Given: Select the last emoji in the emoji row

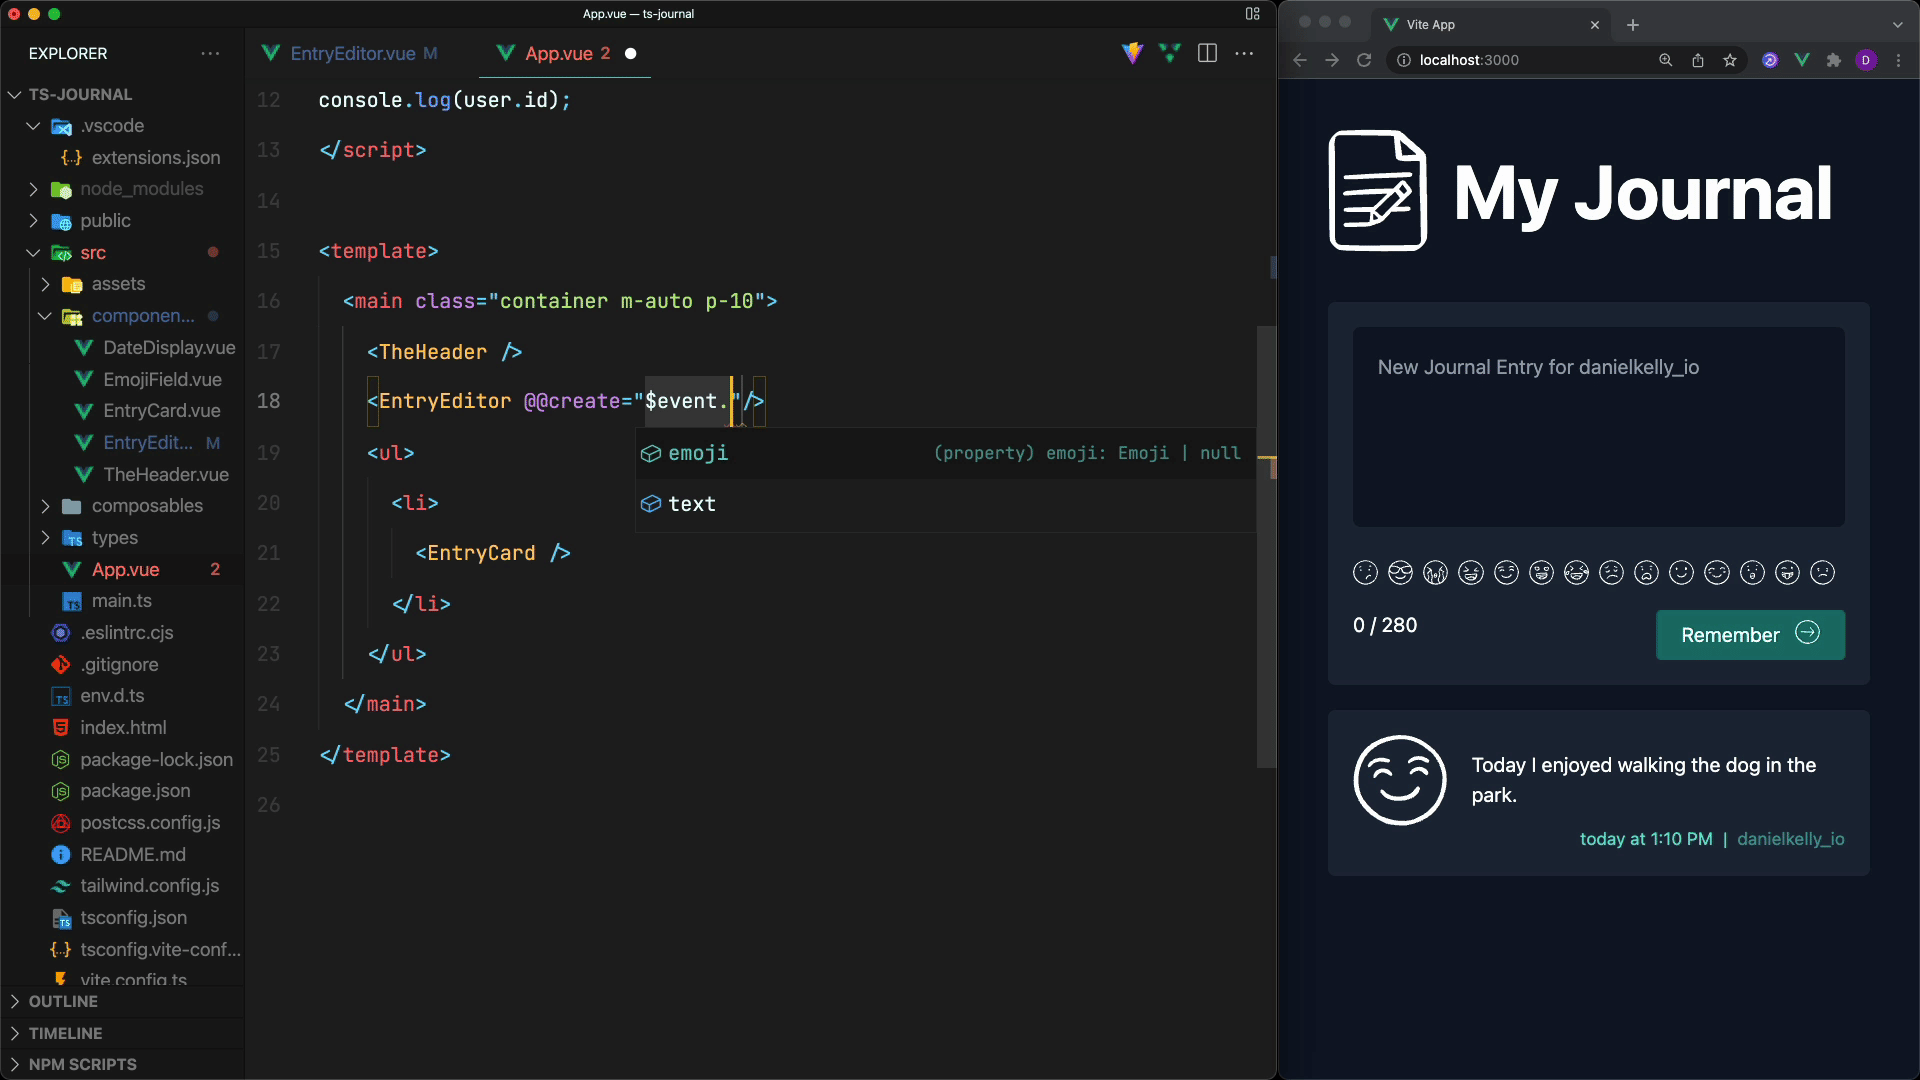Looking at the screenshot, I should tap(1822, 572).
